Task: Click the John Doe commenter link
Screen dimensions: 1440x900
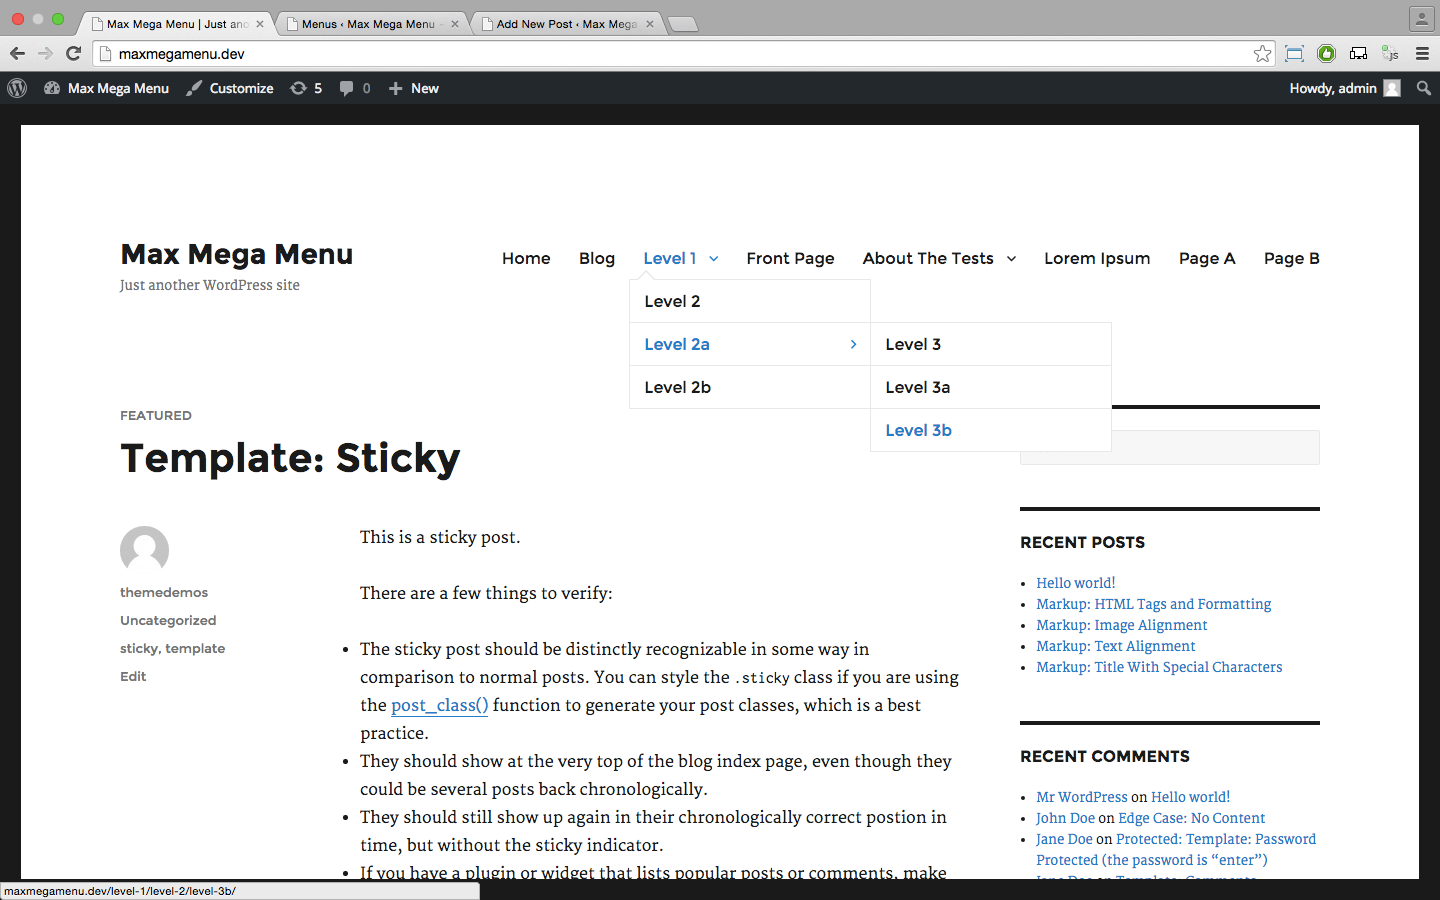Action: 1065,818
